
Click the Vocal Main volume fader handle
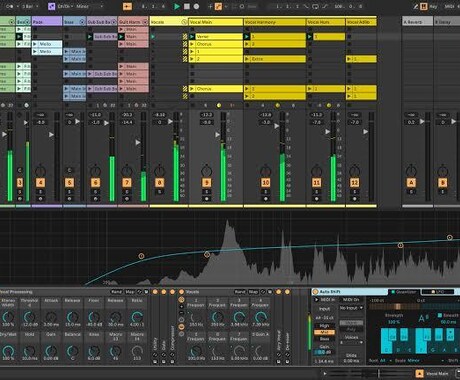pyautogui.click(x=217, y=134)
